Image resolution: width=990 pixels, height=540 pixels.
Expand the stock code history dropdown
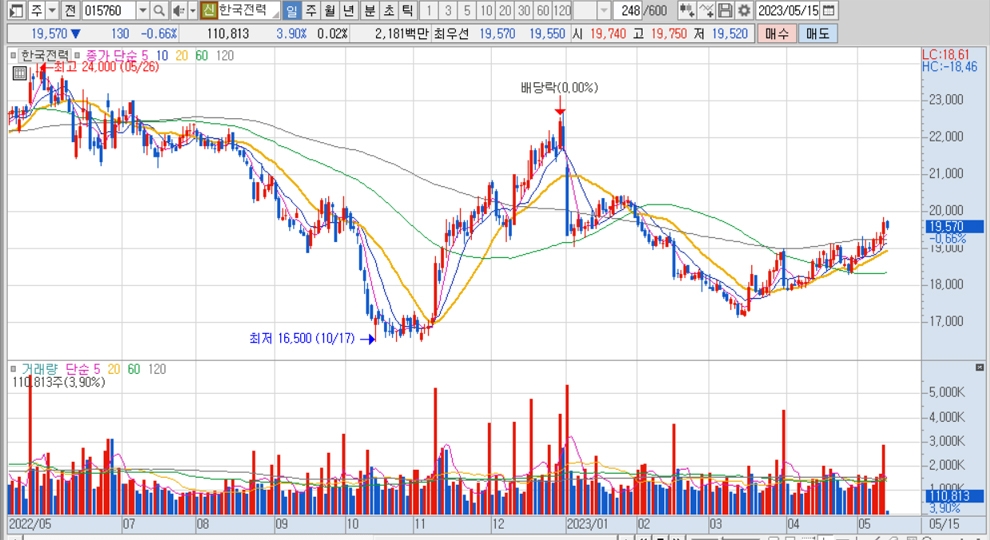[141, 10]
